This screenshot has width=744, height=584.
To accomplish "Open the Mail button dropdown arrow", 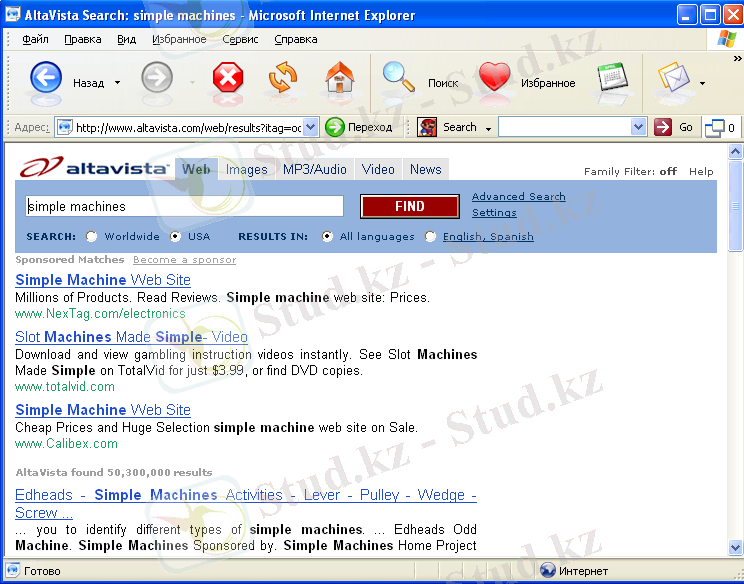I will pyautogui.click(x=702, y=83).
